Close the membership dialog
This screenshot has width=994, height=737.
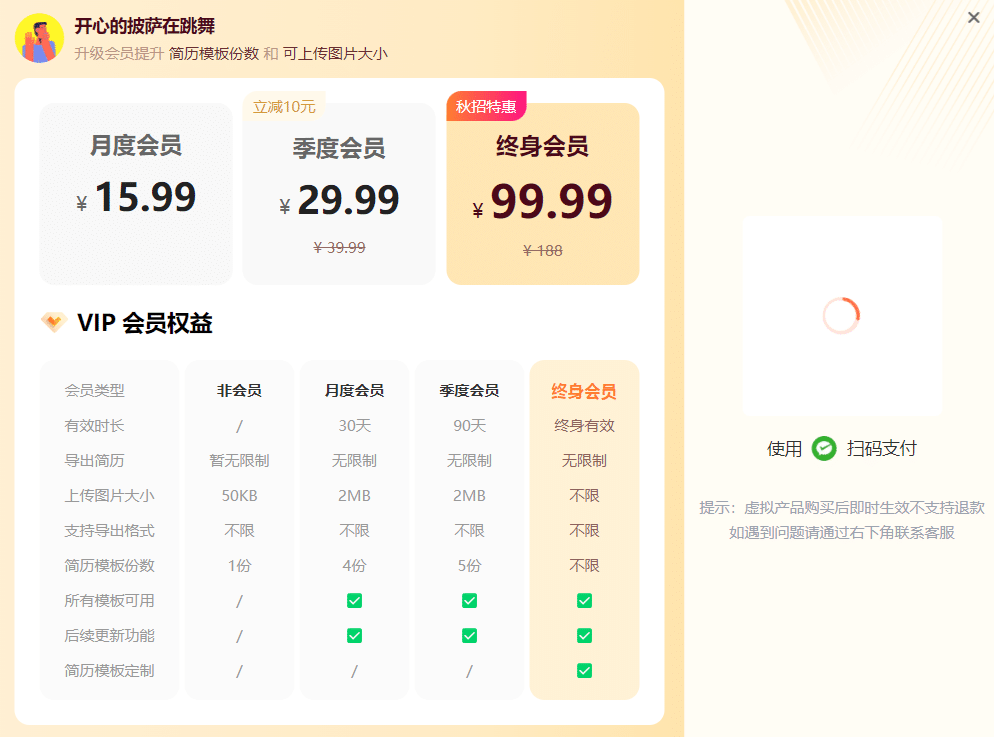(x=973, y=18)
